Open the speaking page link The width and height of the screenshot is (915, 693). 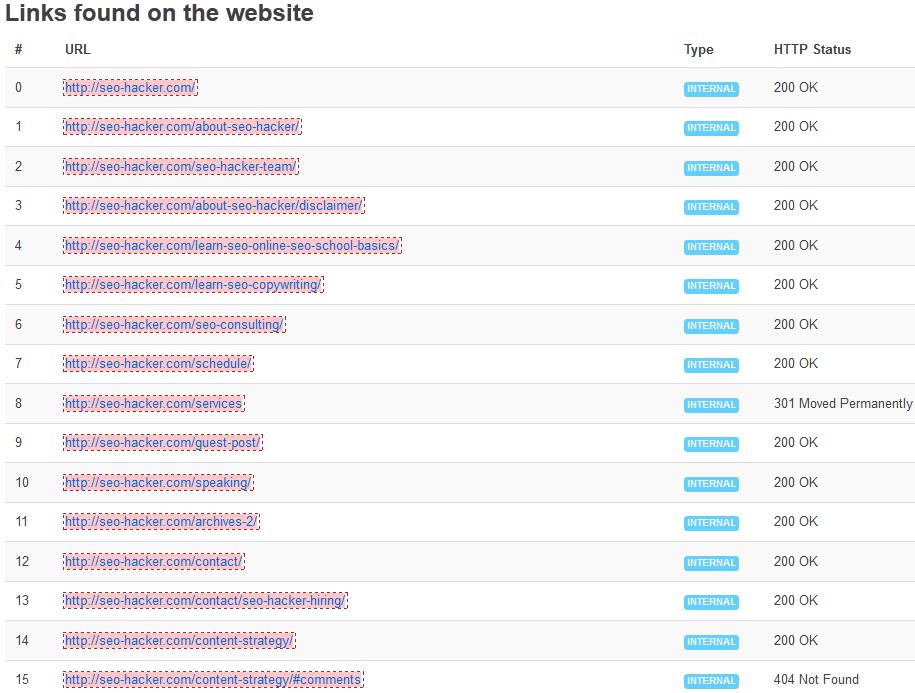pos(158,483)
